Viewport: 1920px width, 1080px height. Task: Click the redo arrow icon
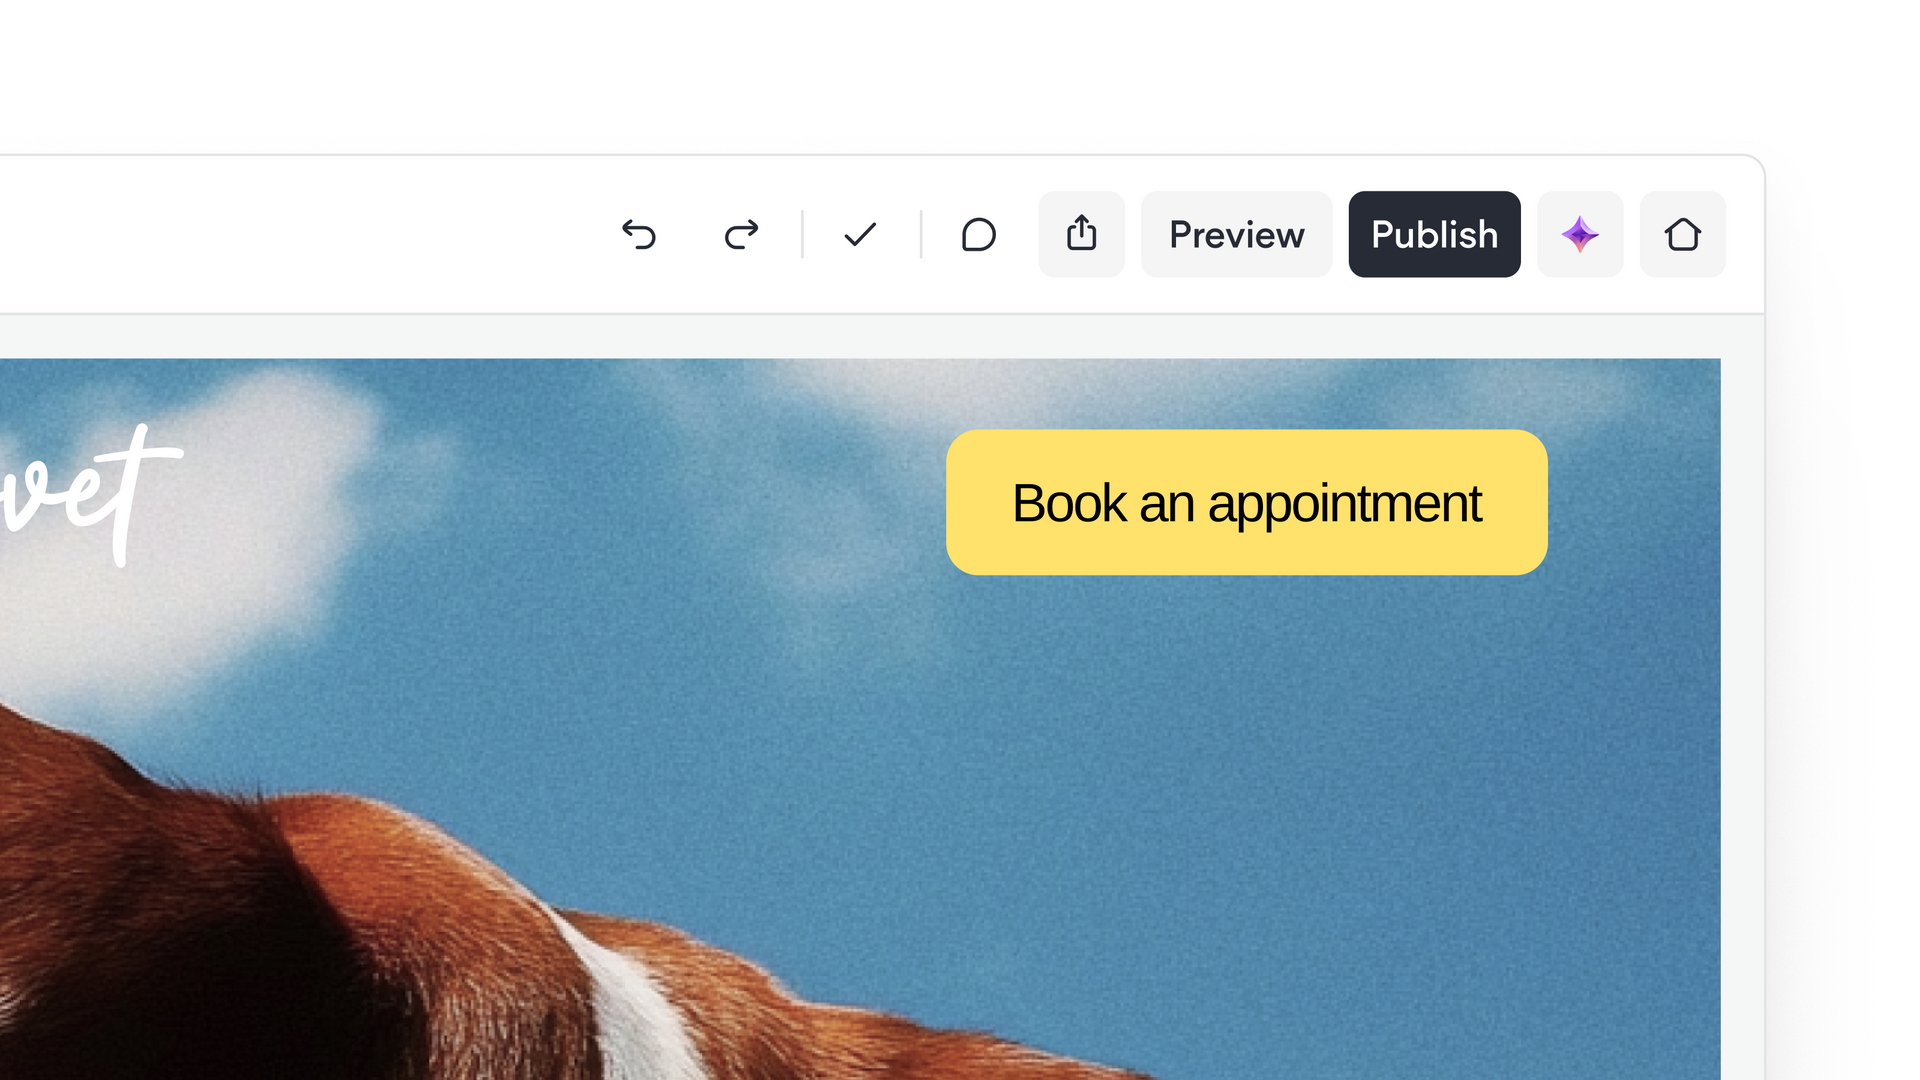741,234
